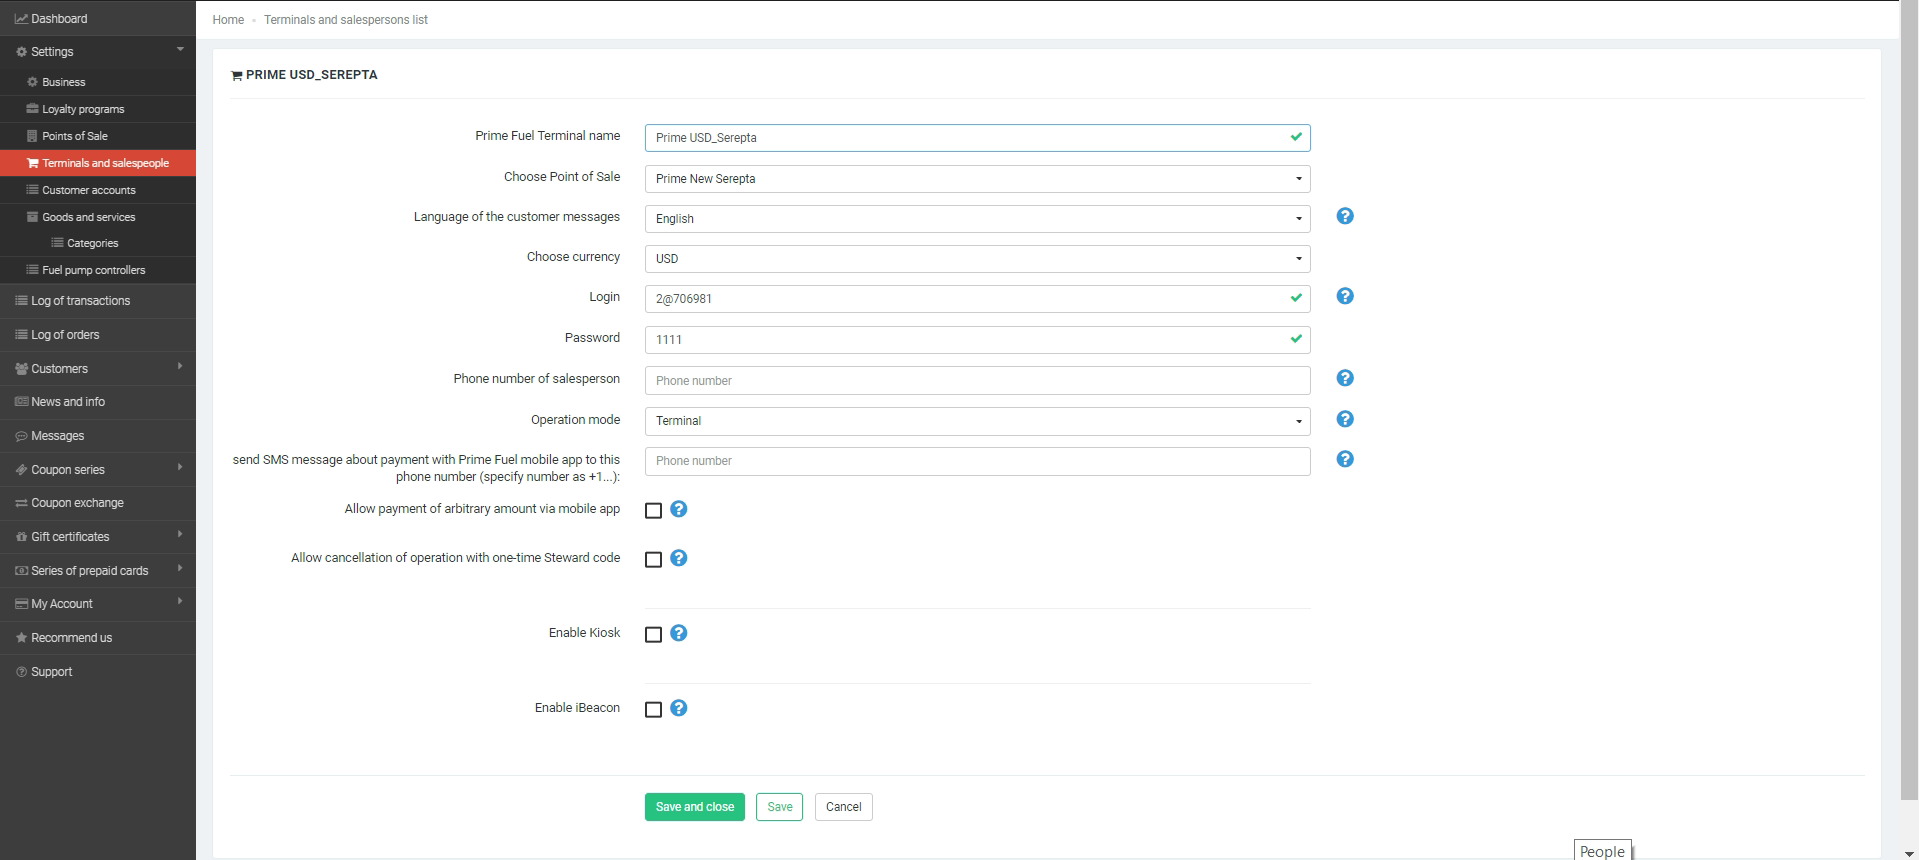This screenshot has width=1919, height=860.
Task: Click help icon for Steward code cancellation
Action: [x=678, y=558]
